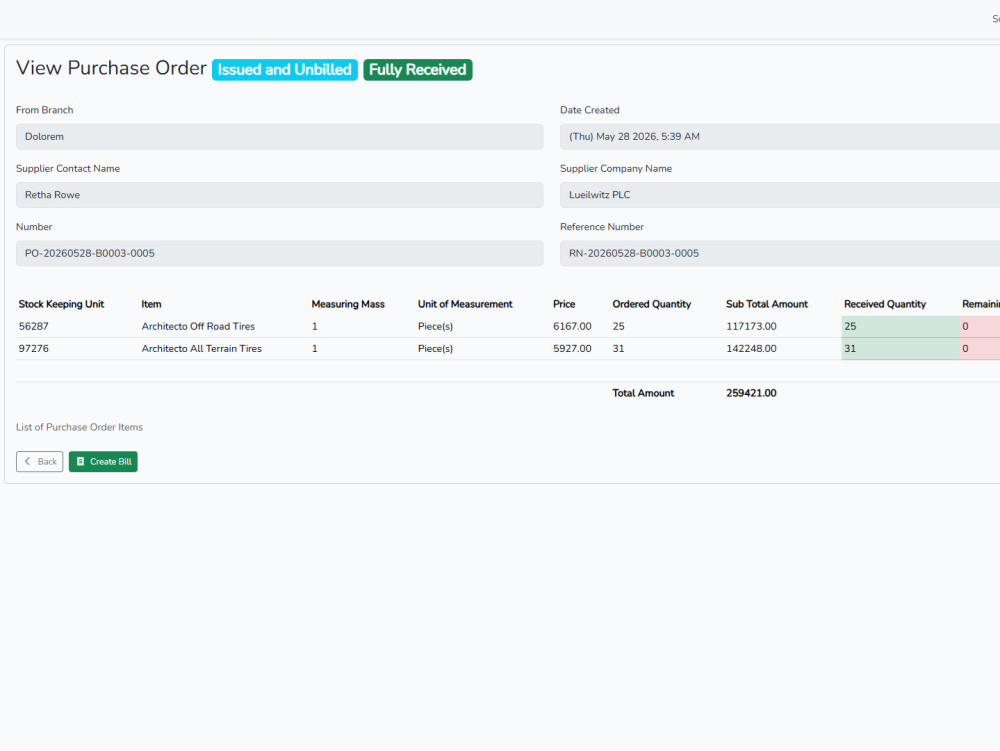This screenshot has width=1000, height=751.
Task: Click the Price column header
Action: pyautogui.click(x=564, y=304)
